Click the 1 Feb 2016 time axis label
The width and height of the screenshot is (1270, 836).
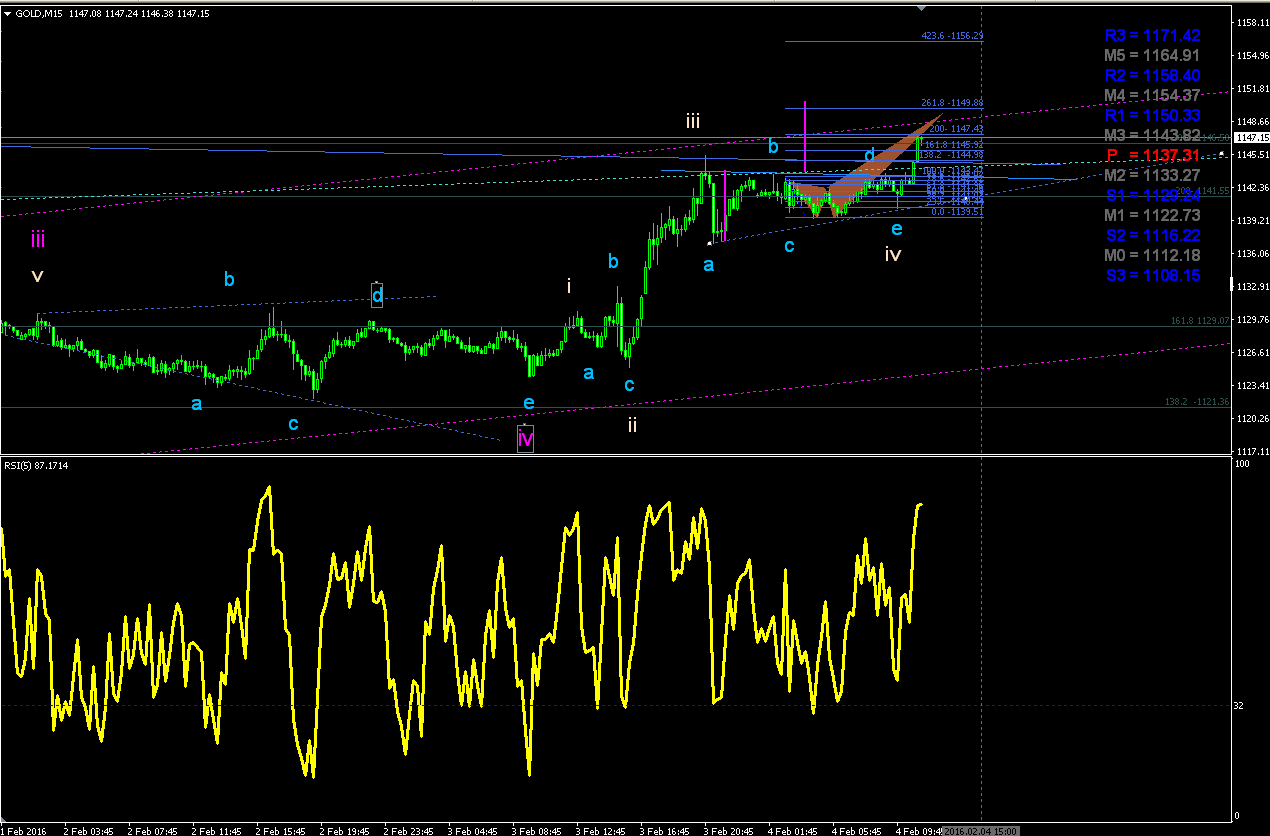click(24, 830)
